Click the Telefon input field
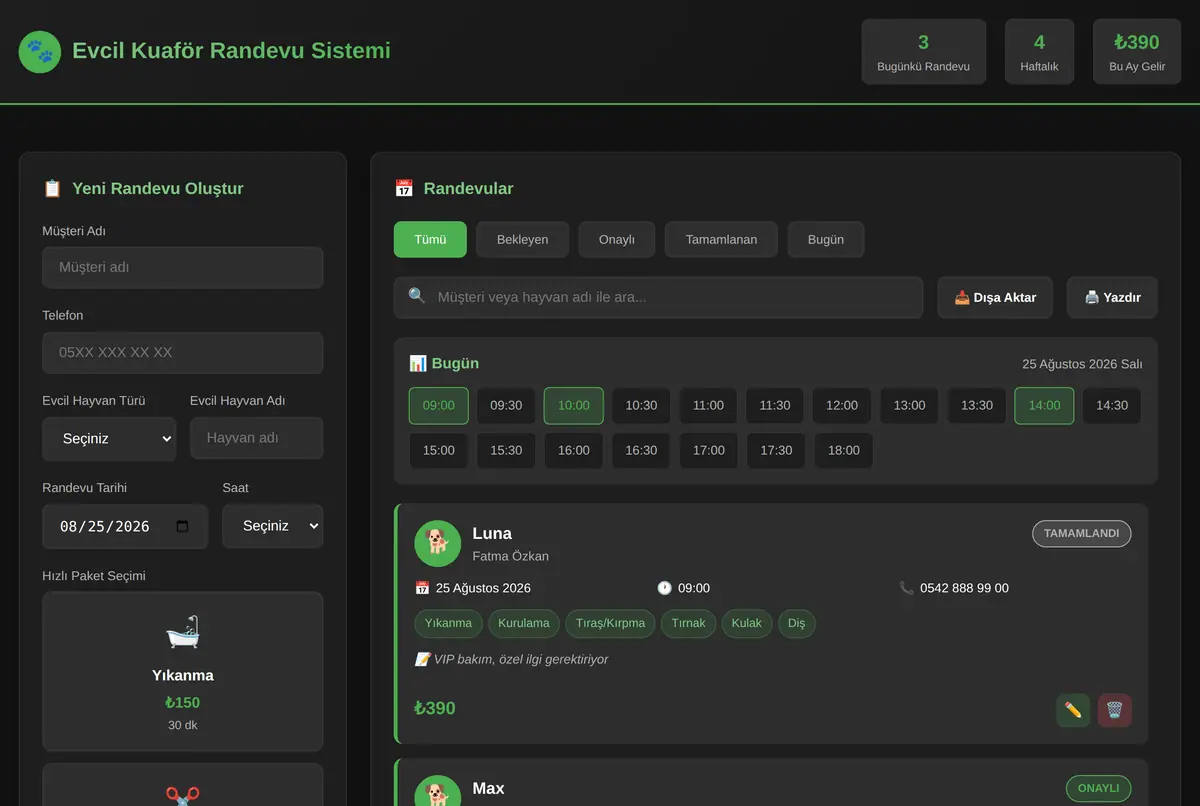The image size is (1200, 806). click(x=182, y=353)
